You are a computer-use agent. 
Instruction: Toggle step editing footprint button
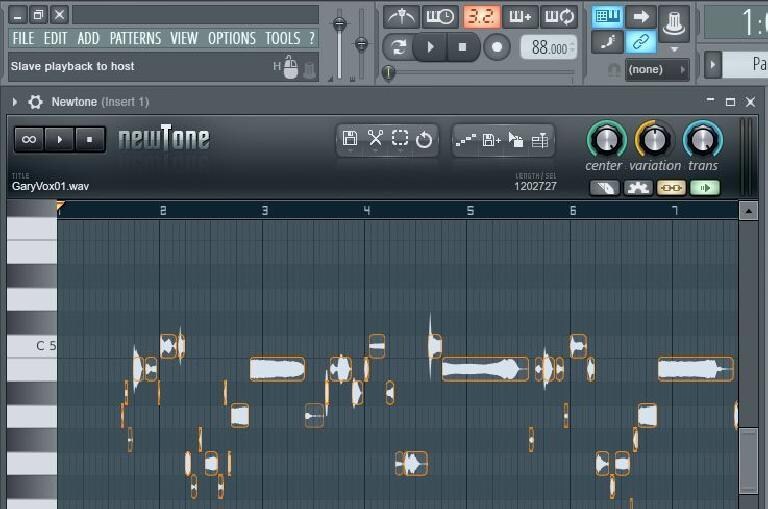(x=607, y=43)
